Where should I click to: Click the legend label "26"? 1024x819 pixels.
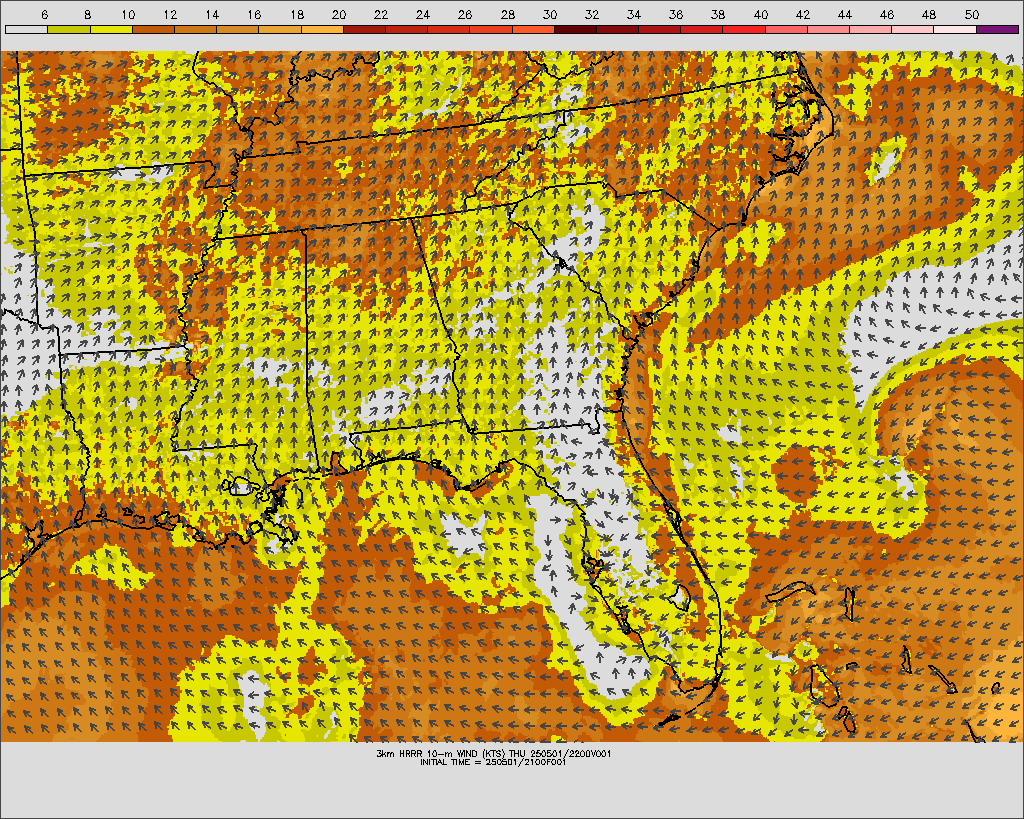tap(465, 14)
